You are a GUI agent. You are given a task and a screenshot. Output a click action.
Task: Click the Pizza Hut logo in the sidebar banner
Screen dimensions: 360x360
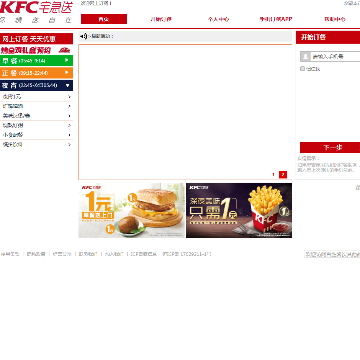tap(64, 50)
